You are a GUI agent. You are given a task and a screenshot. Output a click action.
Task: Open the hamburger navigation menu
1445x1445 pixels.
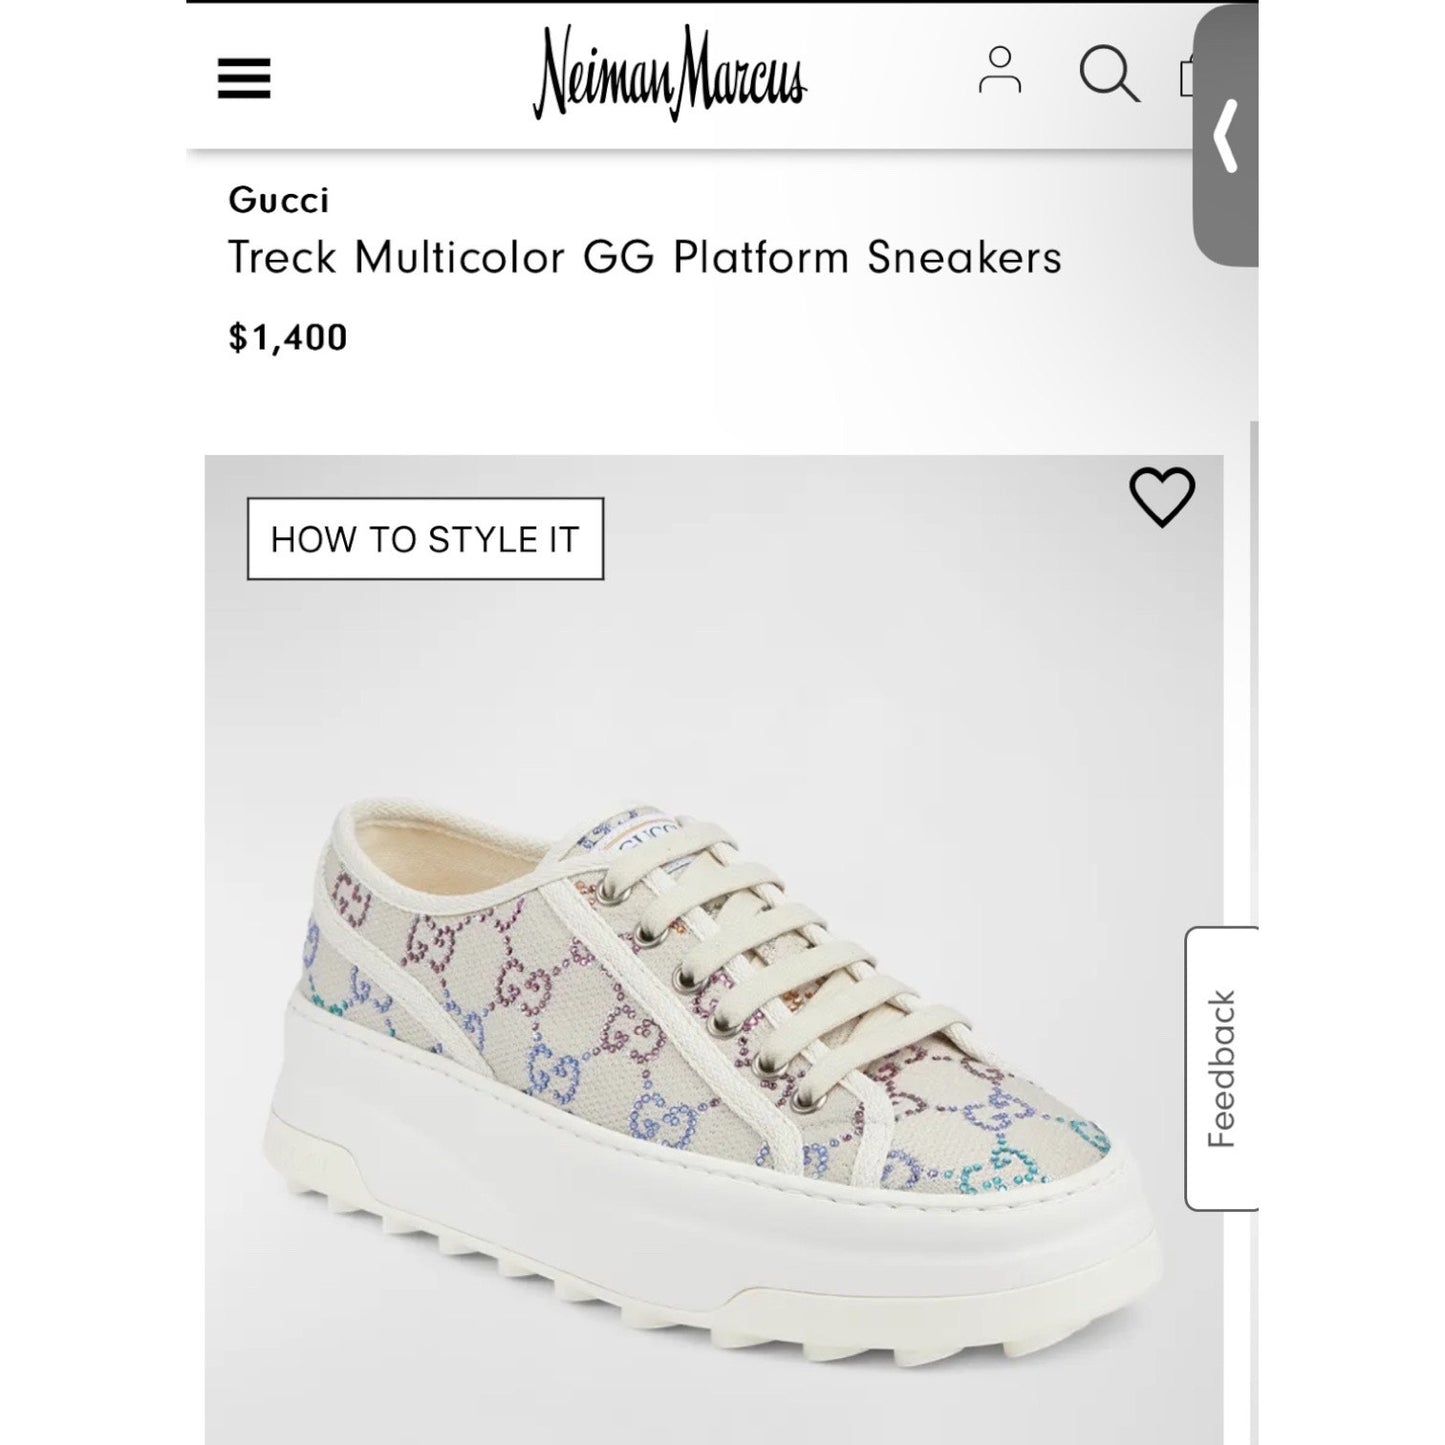(x=244, y=77)
